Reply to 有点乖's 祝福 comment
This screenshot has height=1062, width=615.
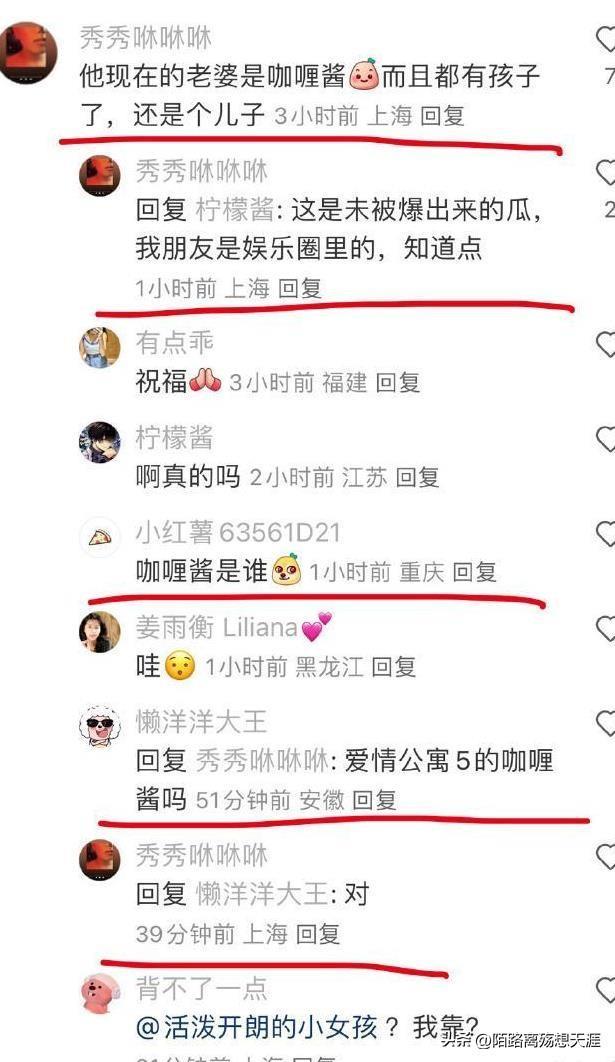pyautogui.click(x=398, y=383)
